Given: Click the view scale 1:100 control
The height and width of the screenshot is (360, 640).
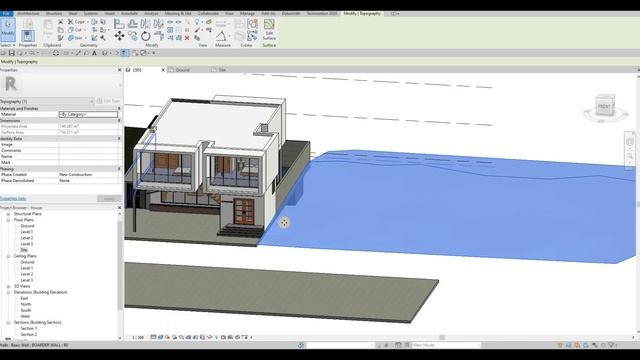Looking at the screenshot, I should pos(138,338).
